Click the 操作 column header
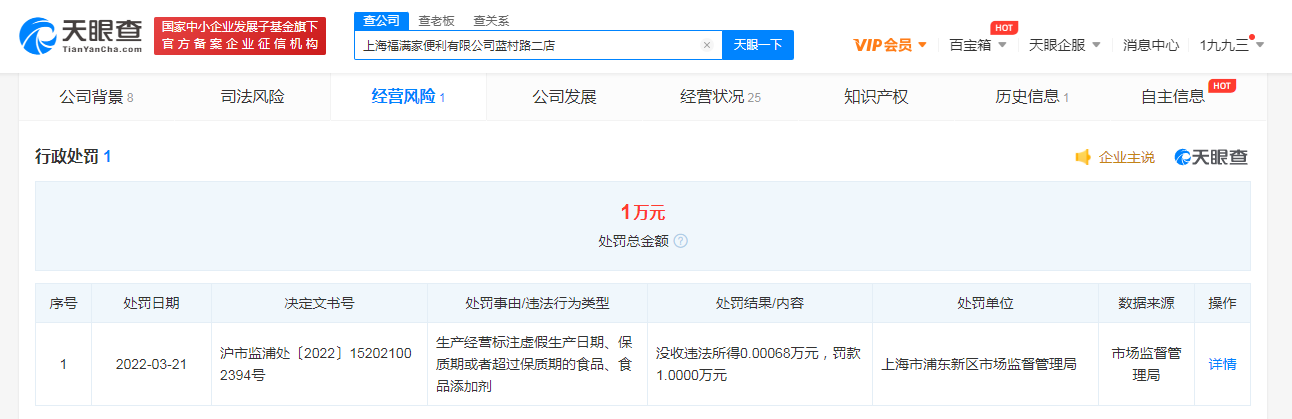 pos(1222,303)
